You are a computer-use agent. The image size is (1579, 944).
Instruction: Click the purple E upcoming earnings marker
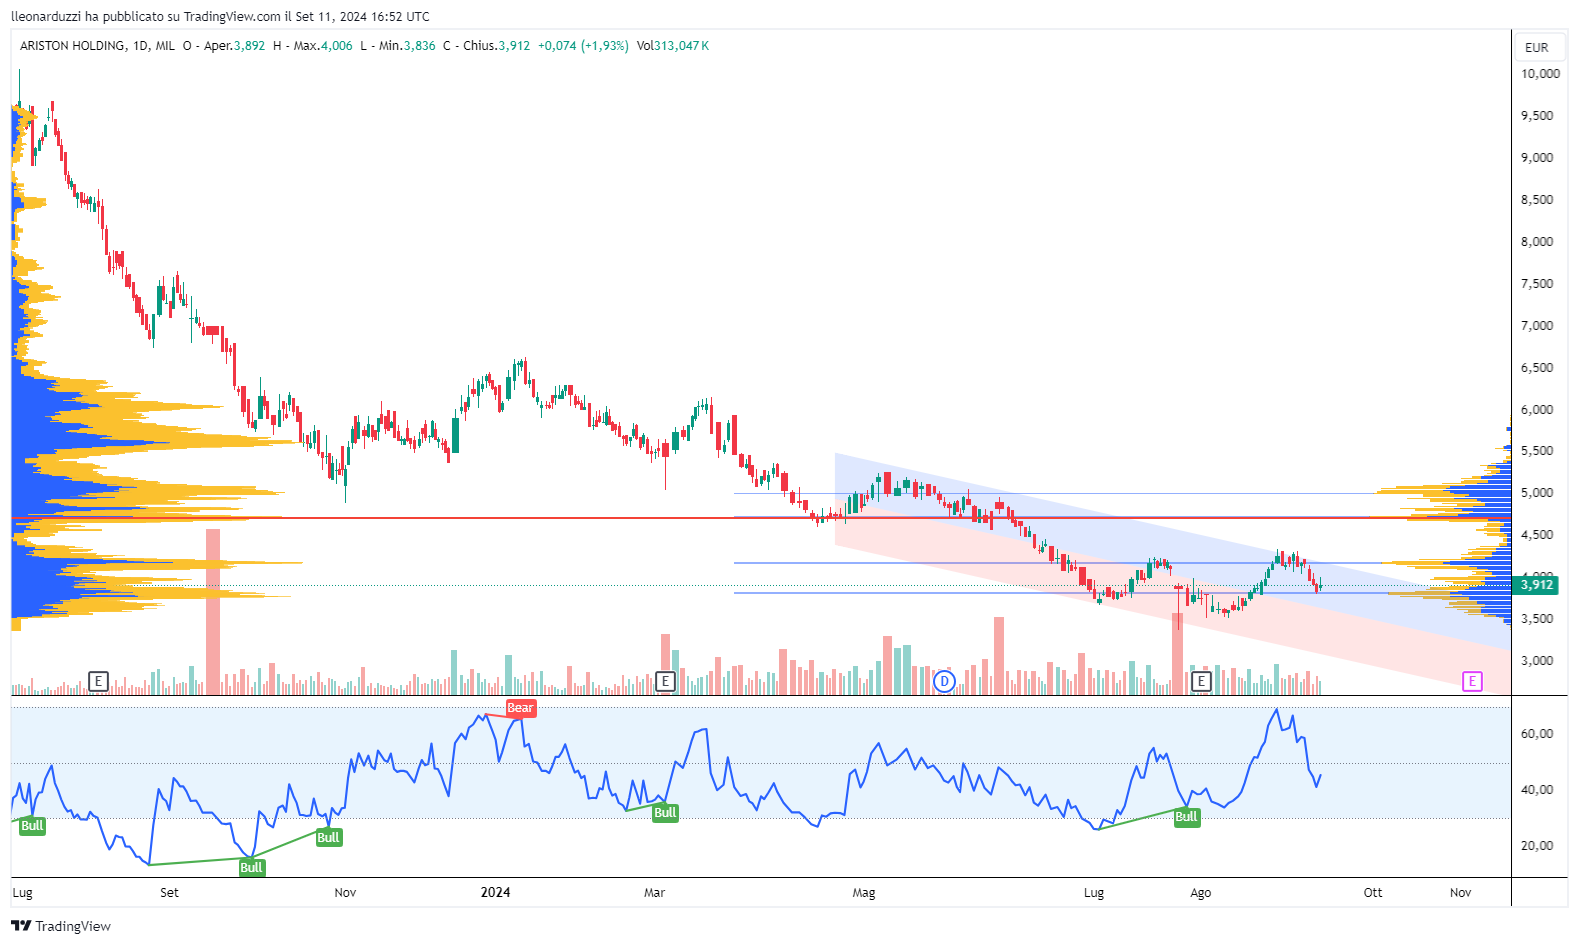point(1472,682)
